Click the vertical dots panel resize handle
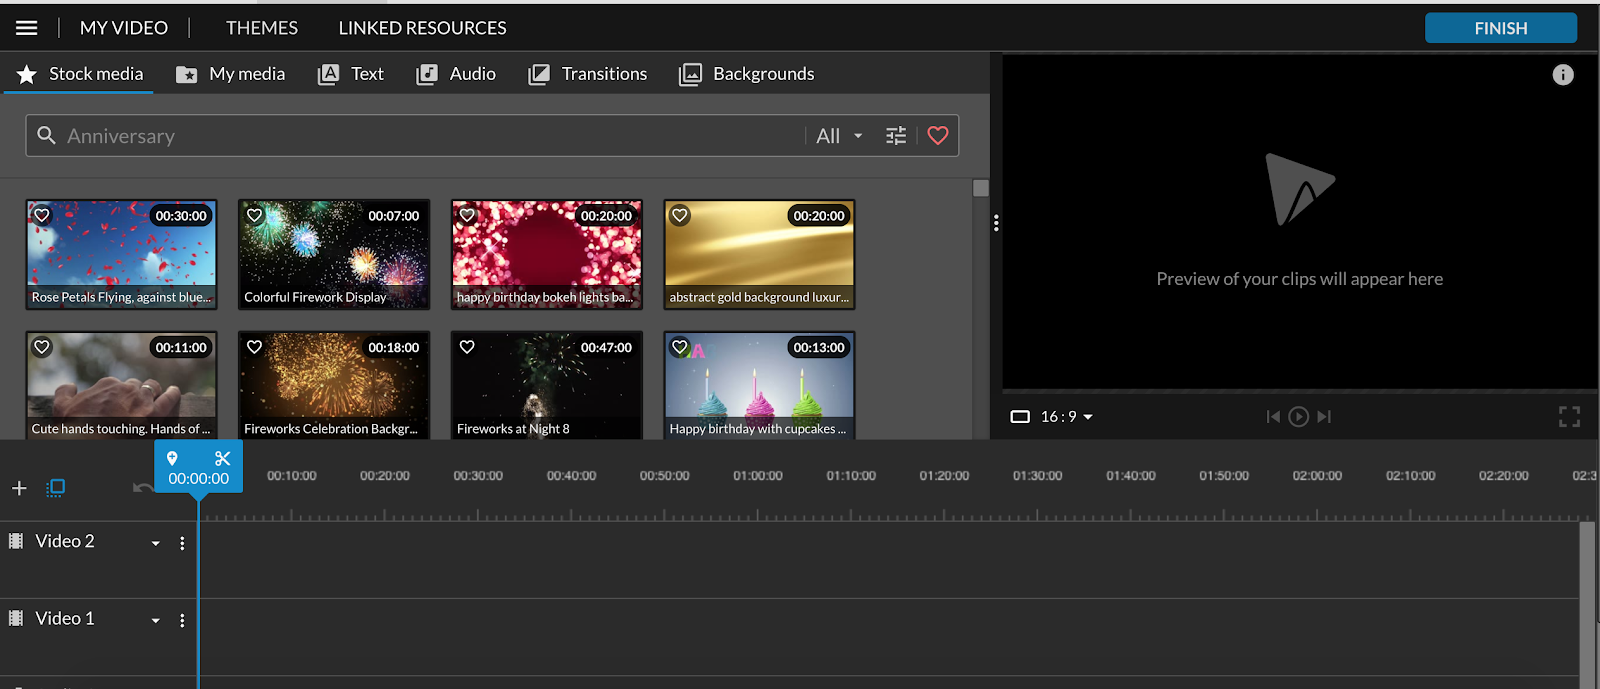The image size is (1600, 689). (x=996, y=223)
